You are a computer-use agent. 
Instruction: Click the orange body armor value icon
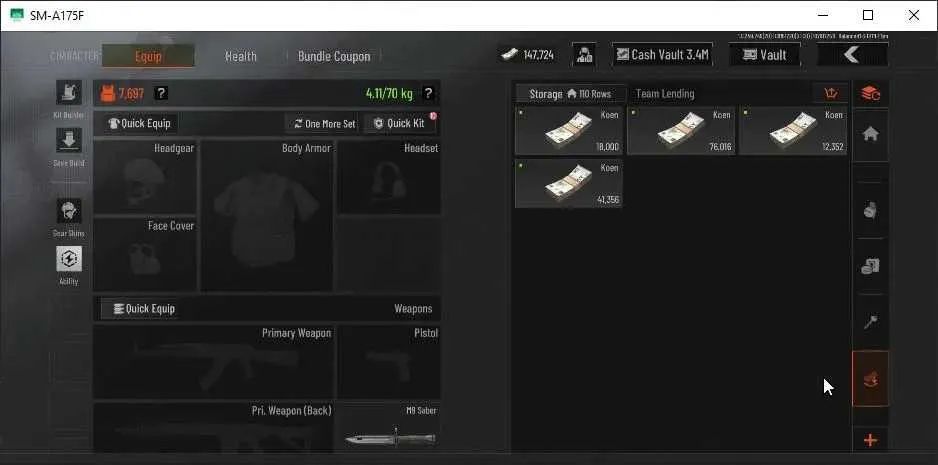tap(108, 94)
